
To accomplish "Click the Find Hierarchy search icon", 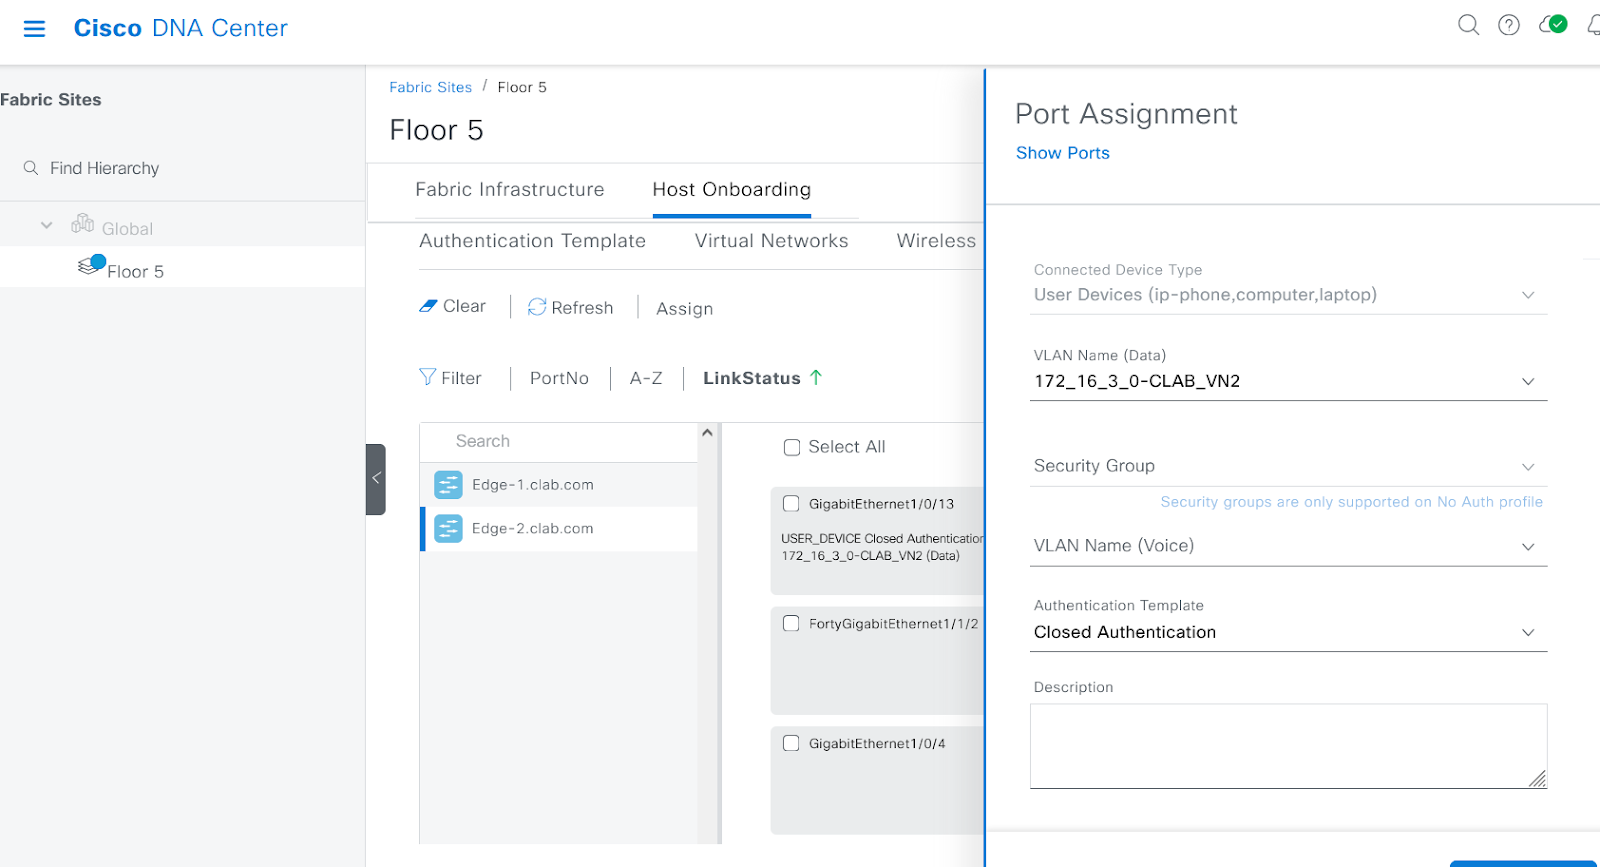I will pos(31,168).
